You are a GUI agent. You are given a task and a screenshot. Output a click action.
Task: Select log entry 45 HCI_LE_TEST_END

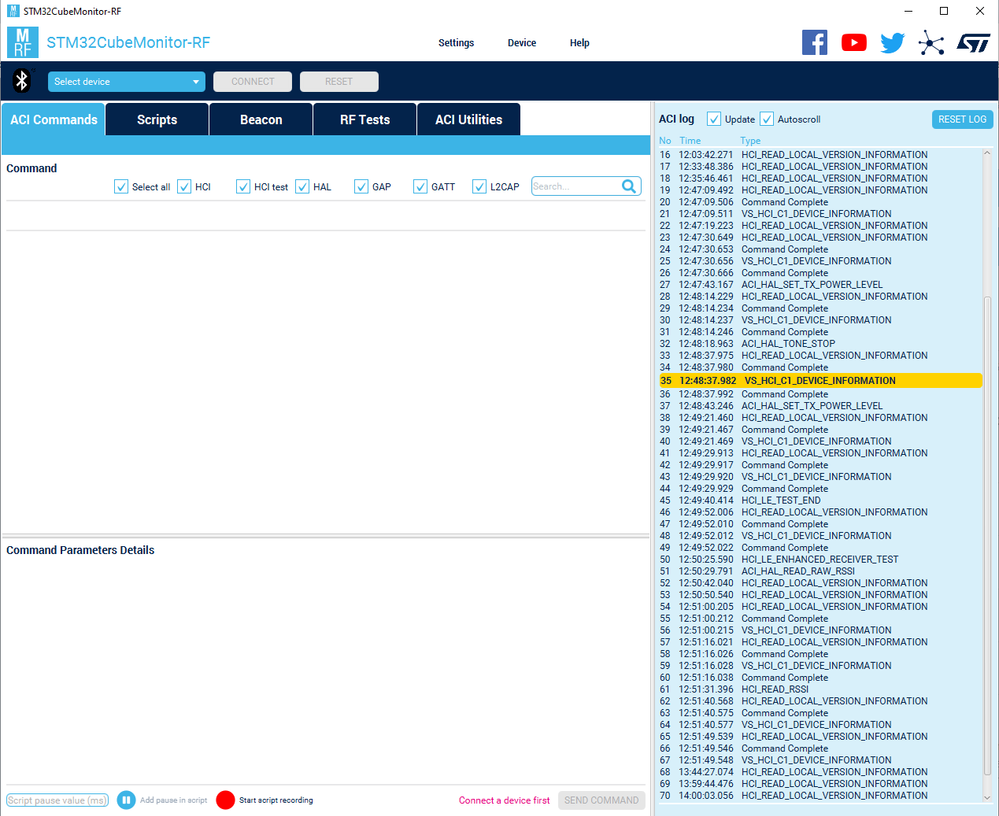821,500
